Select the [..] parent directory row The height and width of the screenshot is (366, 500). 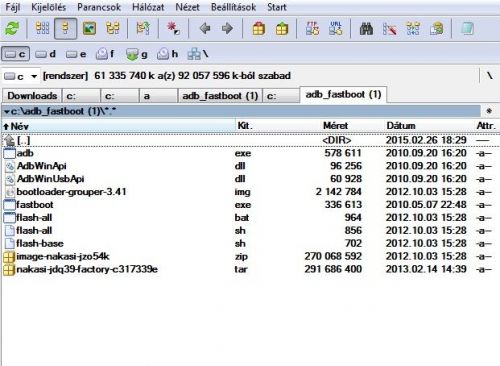(250, 140)
